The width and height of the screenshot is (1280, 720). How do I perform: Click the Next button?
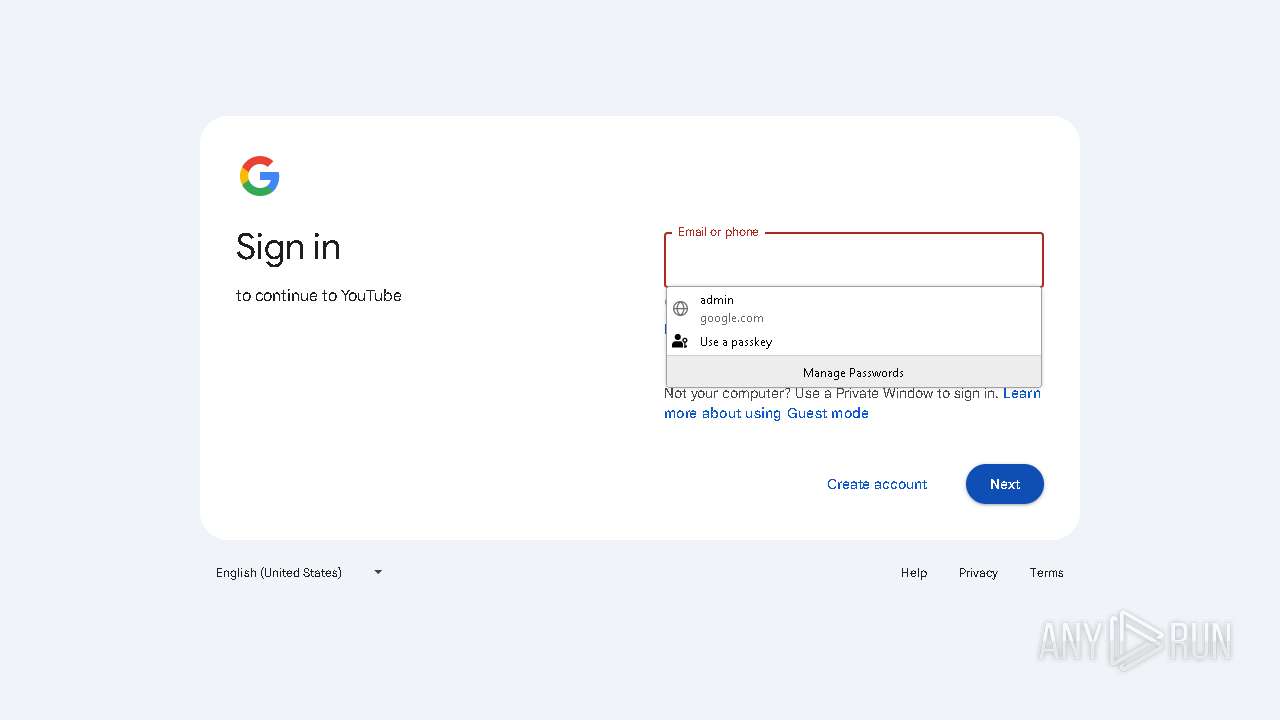click(x=1005, y=484)
